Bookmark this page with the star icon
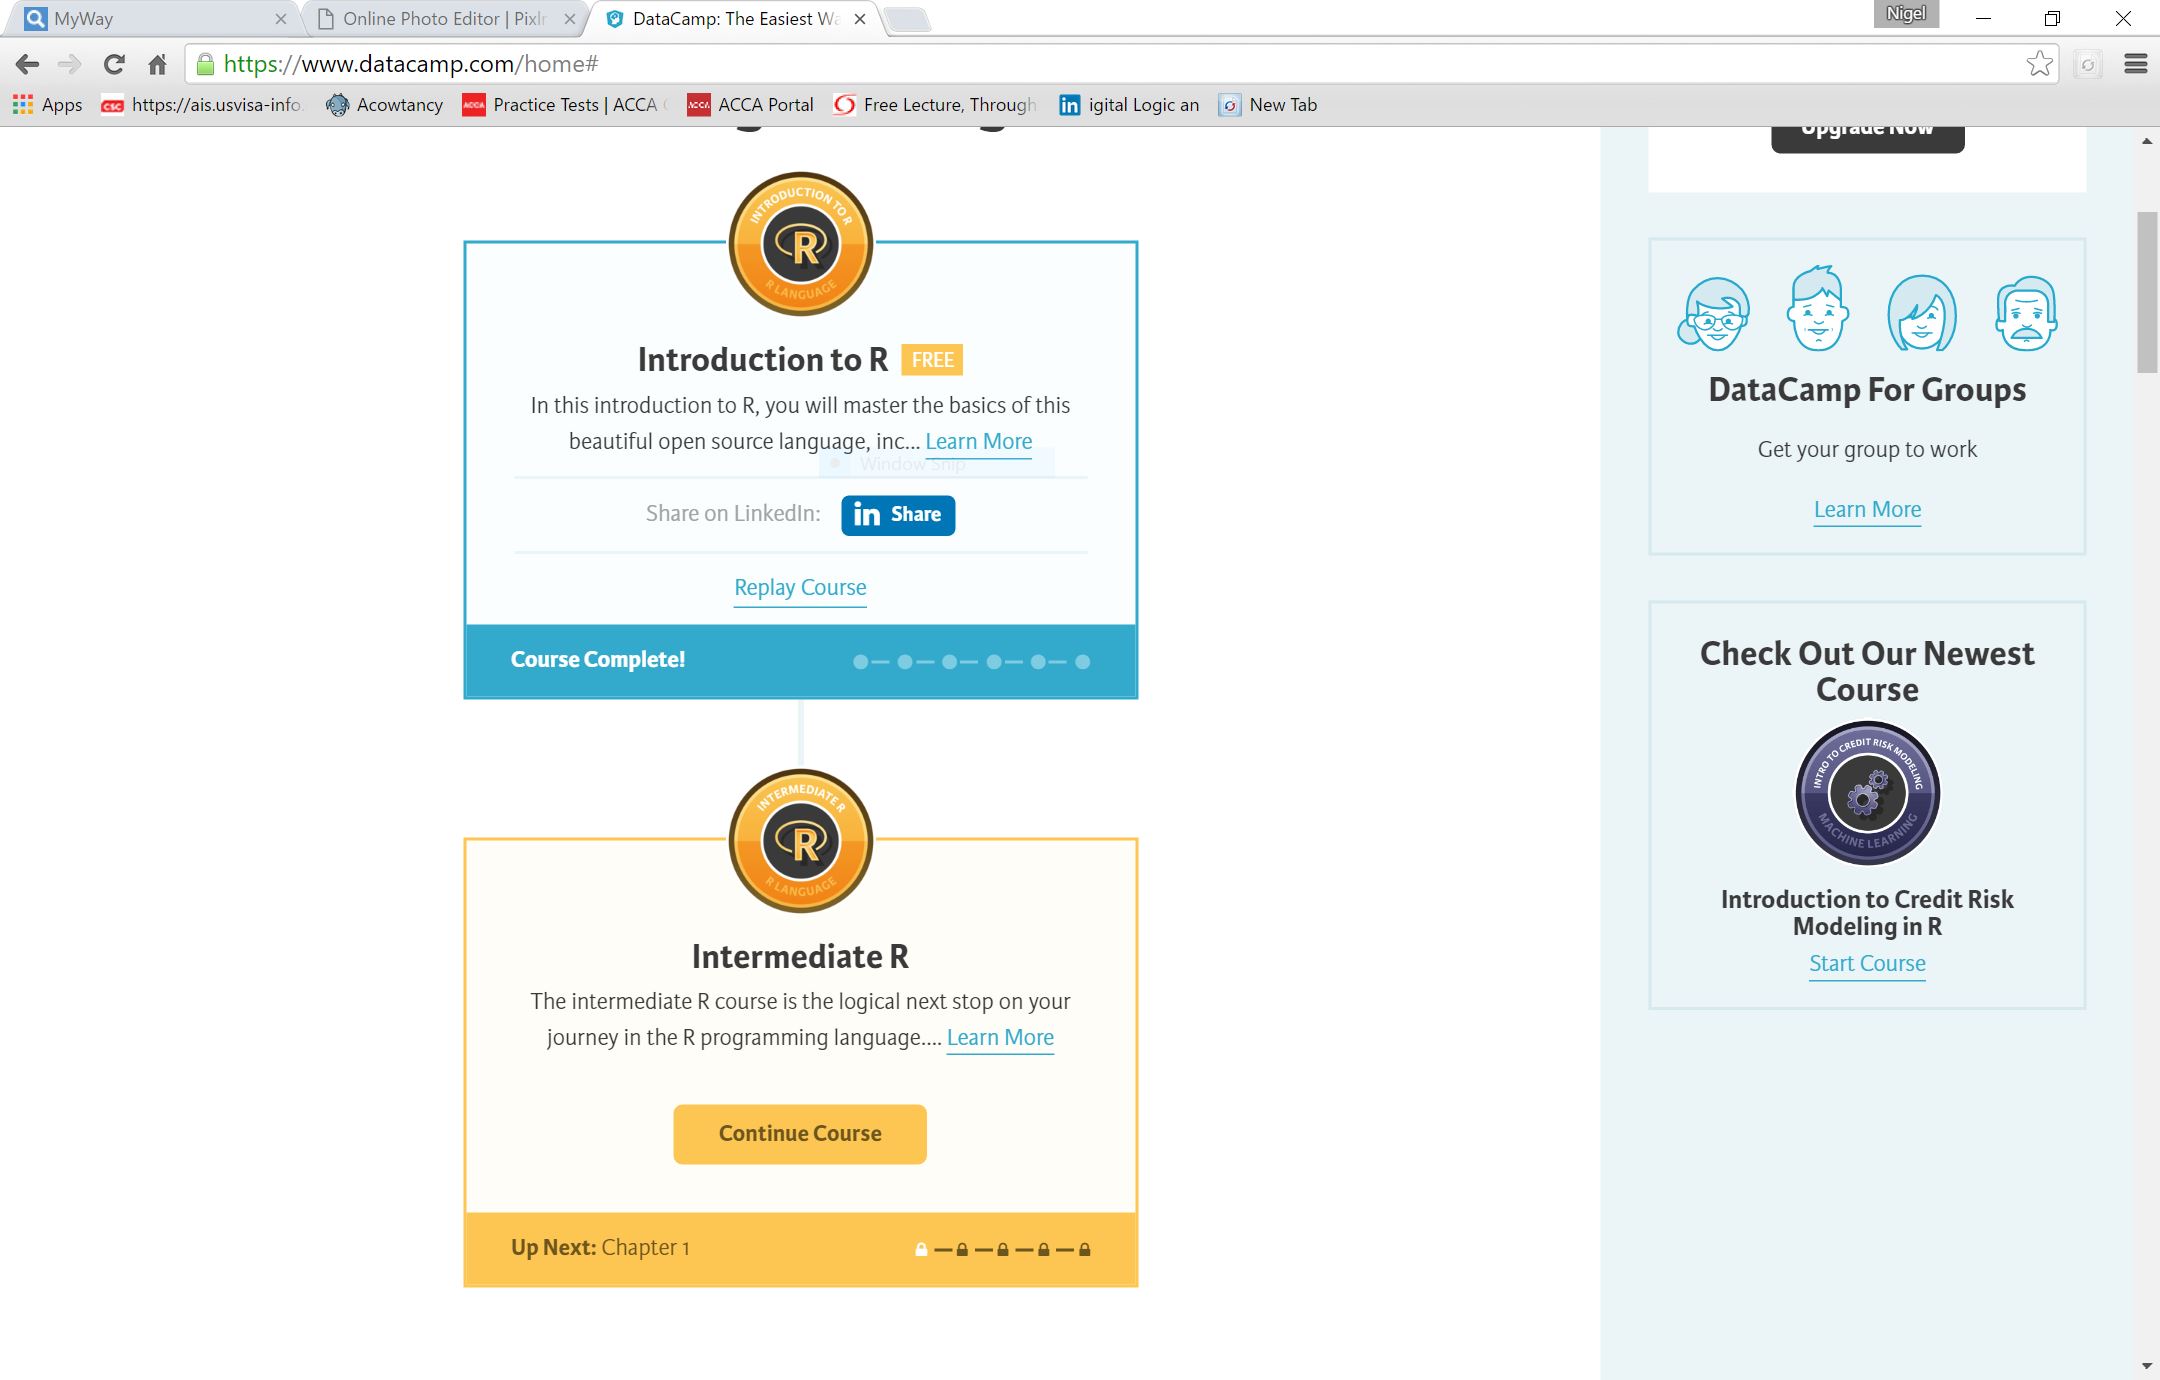This screenshot has width=2160, height=1380. click(x=2039, y=65)
